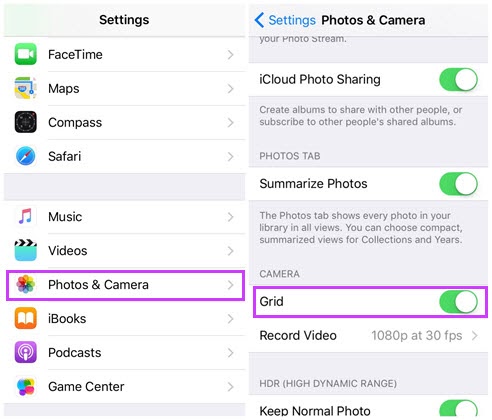Tap the Maps app icon
The width and height of the screenshot is (492, 420).
pos(25,88)
